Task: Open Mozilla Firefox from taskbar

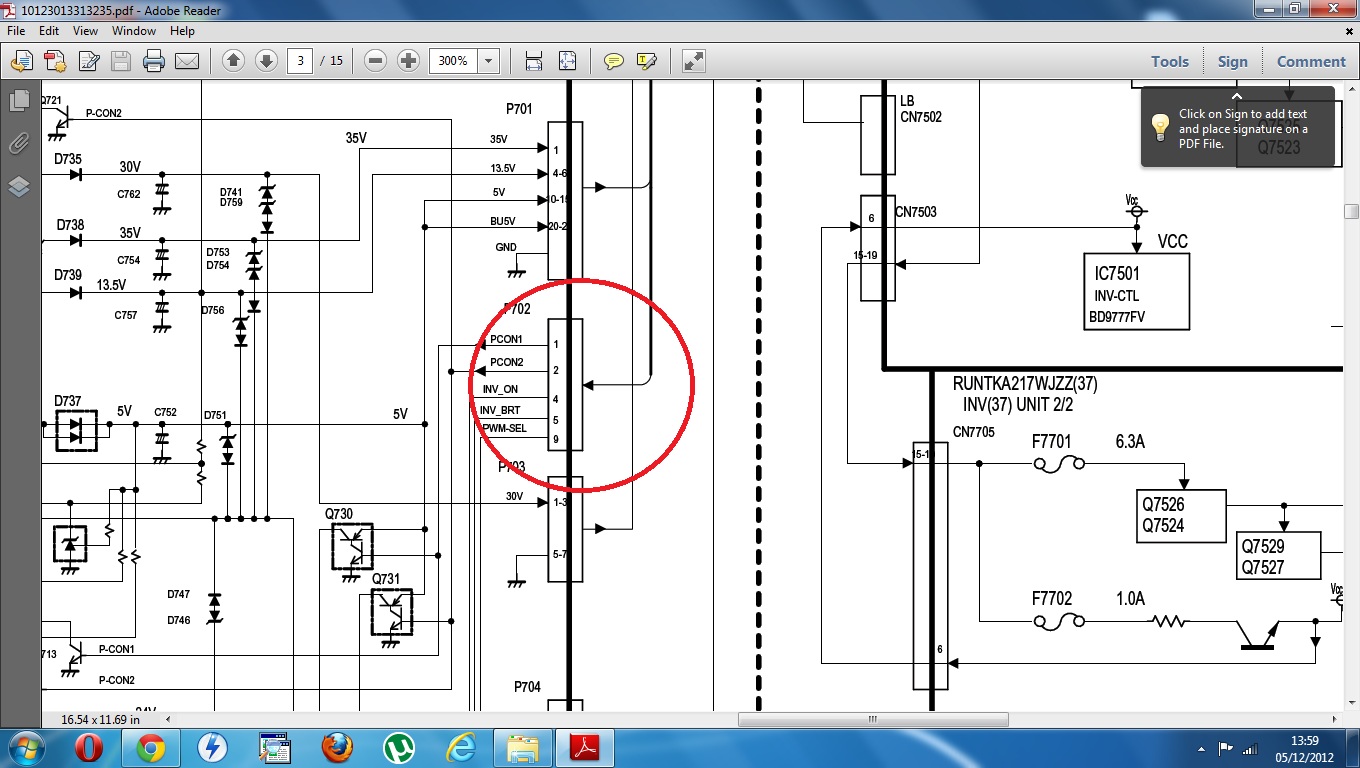Action: 338,748
